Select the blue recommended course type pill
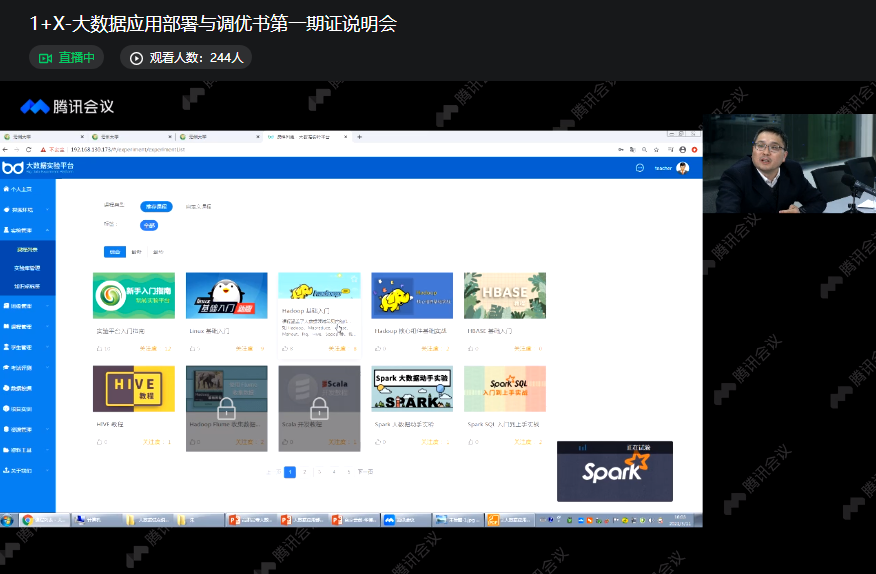This screenshot has height=574, width=876. [155, 206]
